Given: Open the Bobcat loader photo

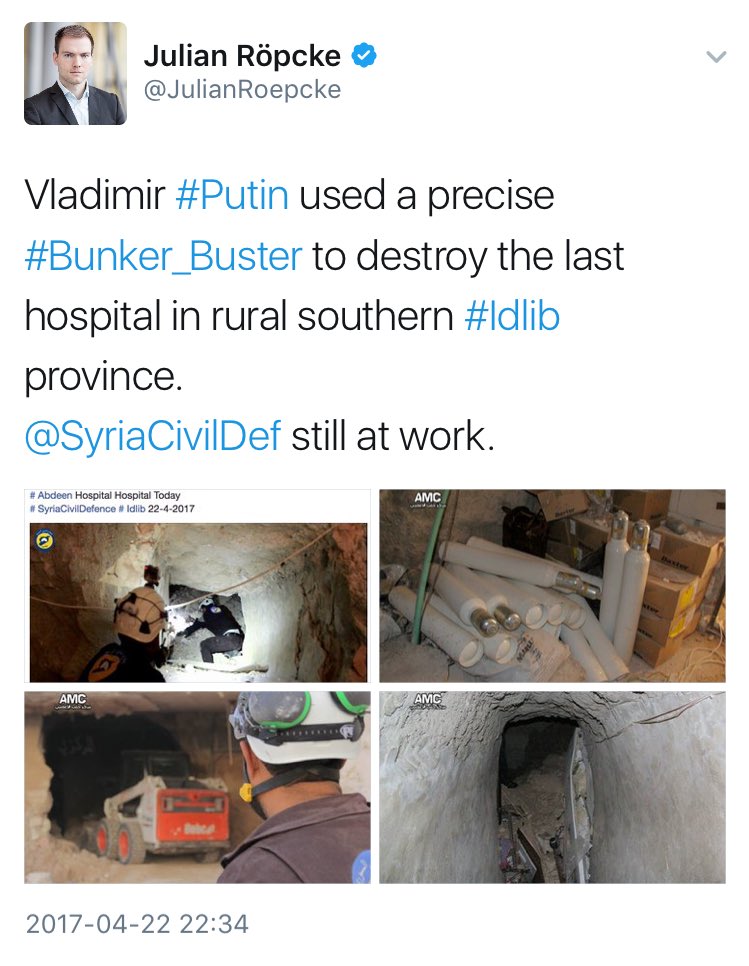Looking at the screenshot, I should coord(198,787).
